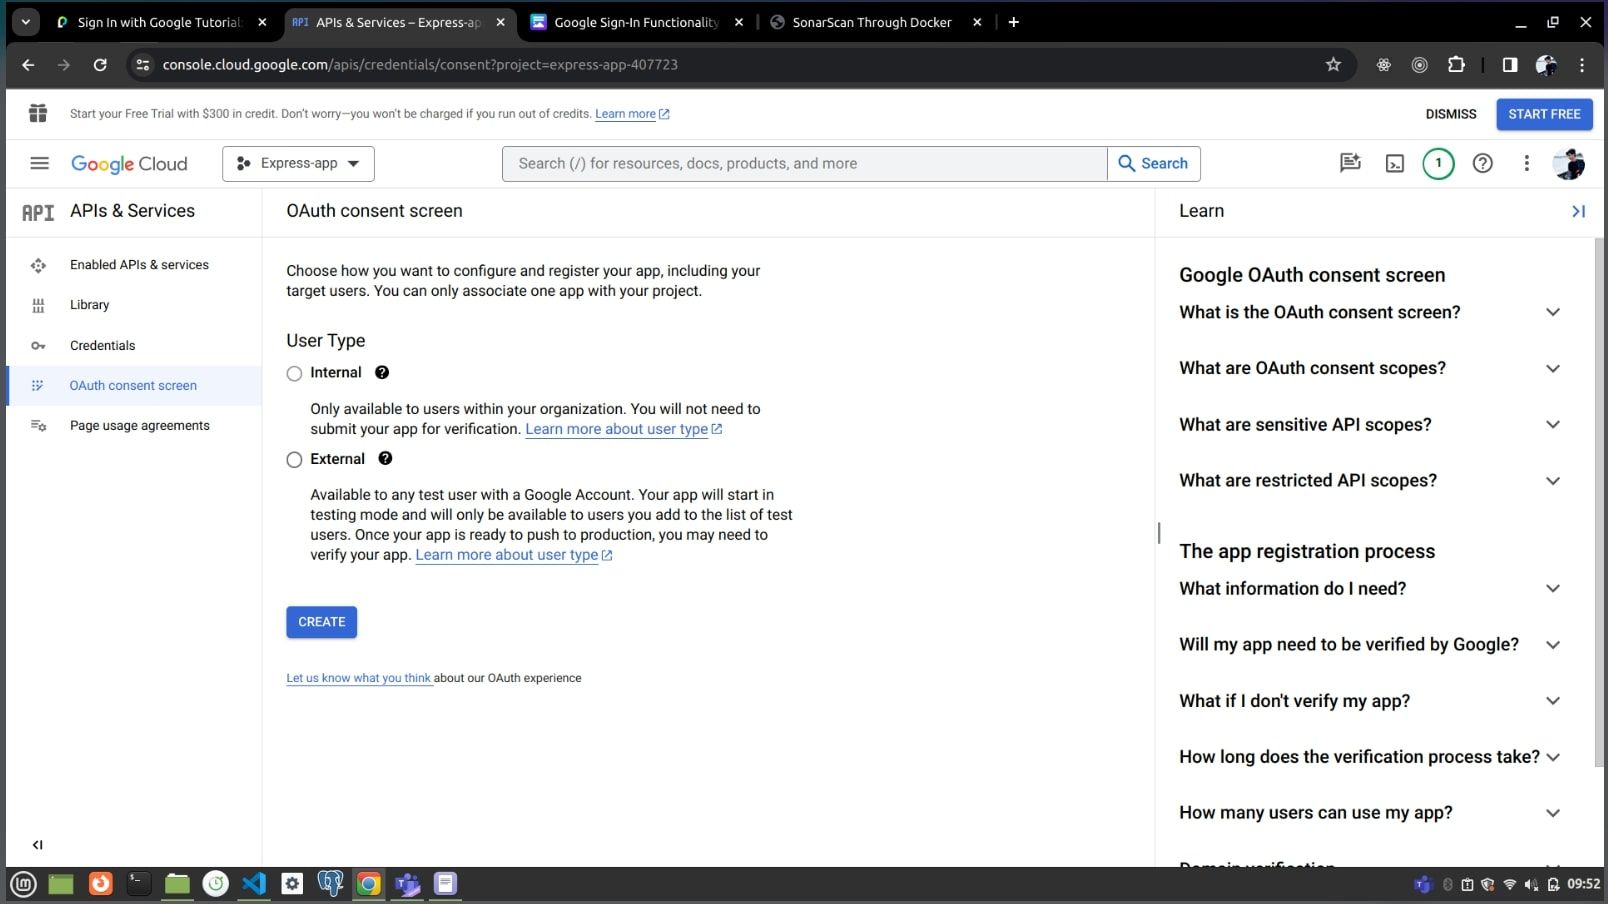Click the START FREE button
1608x904 pixels.
[x=1544, y=114]
